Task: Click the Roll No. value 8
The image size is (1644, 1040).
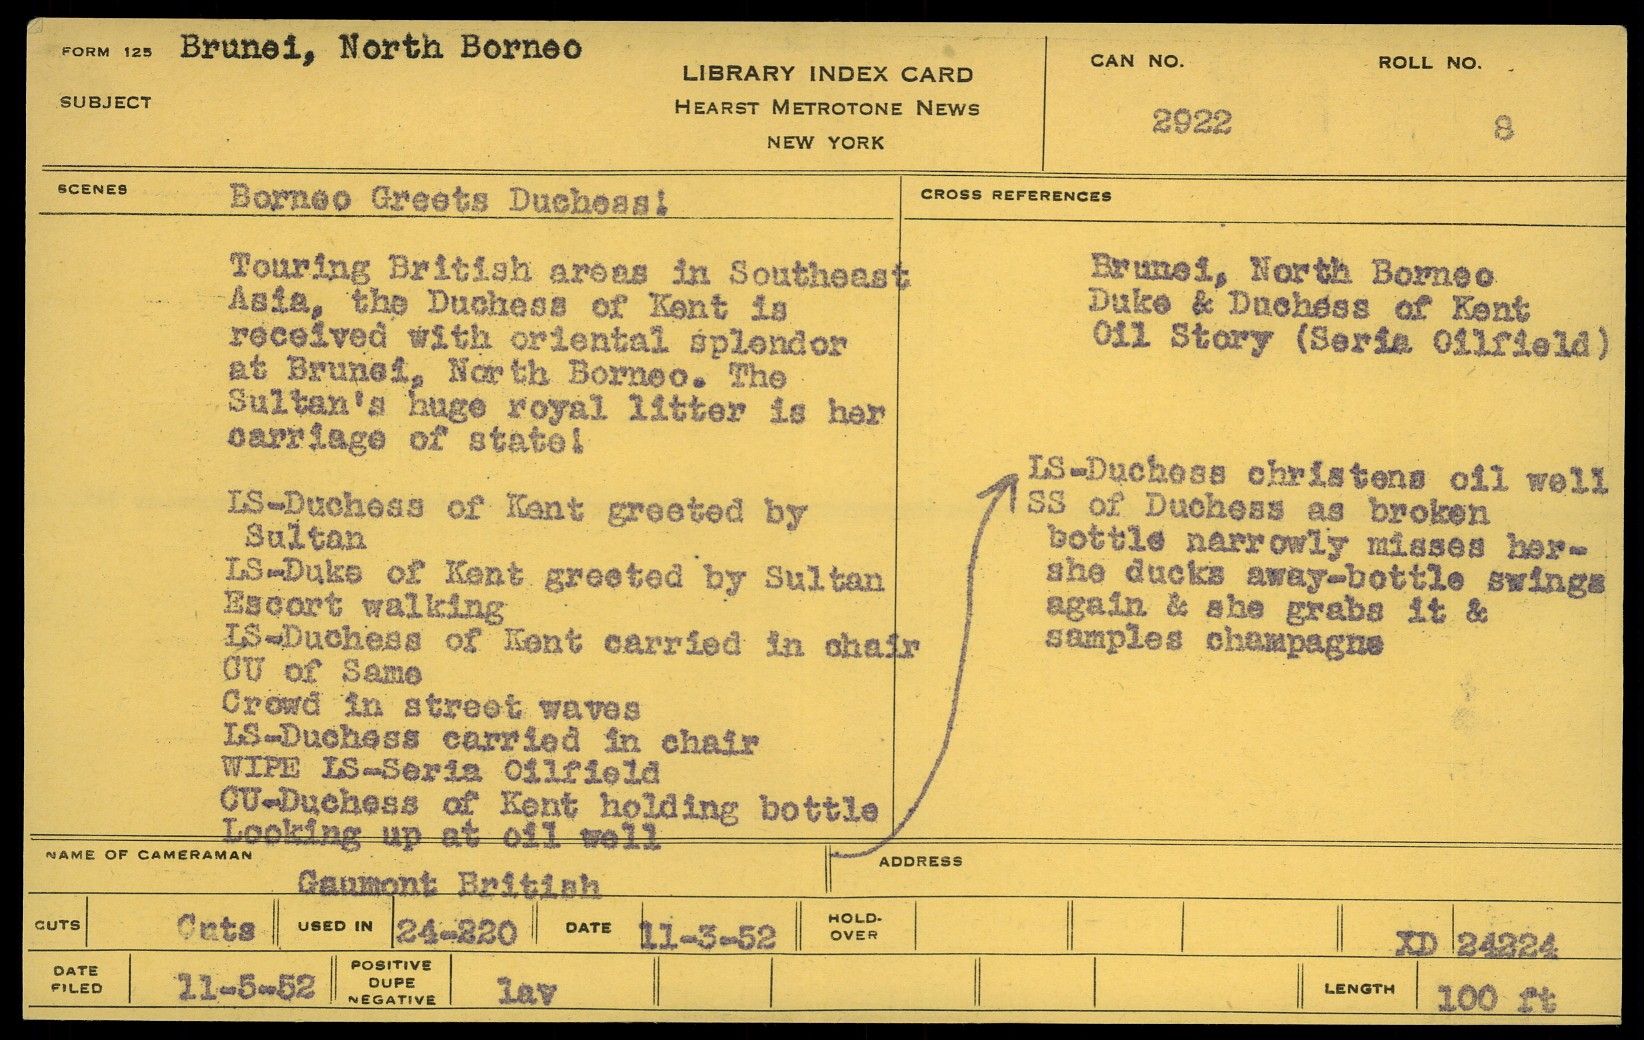Action: [1502, 129]
